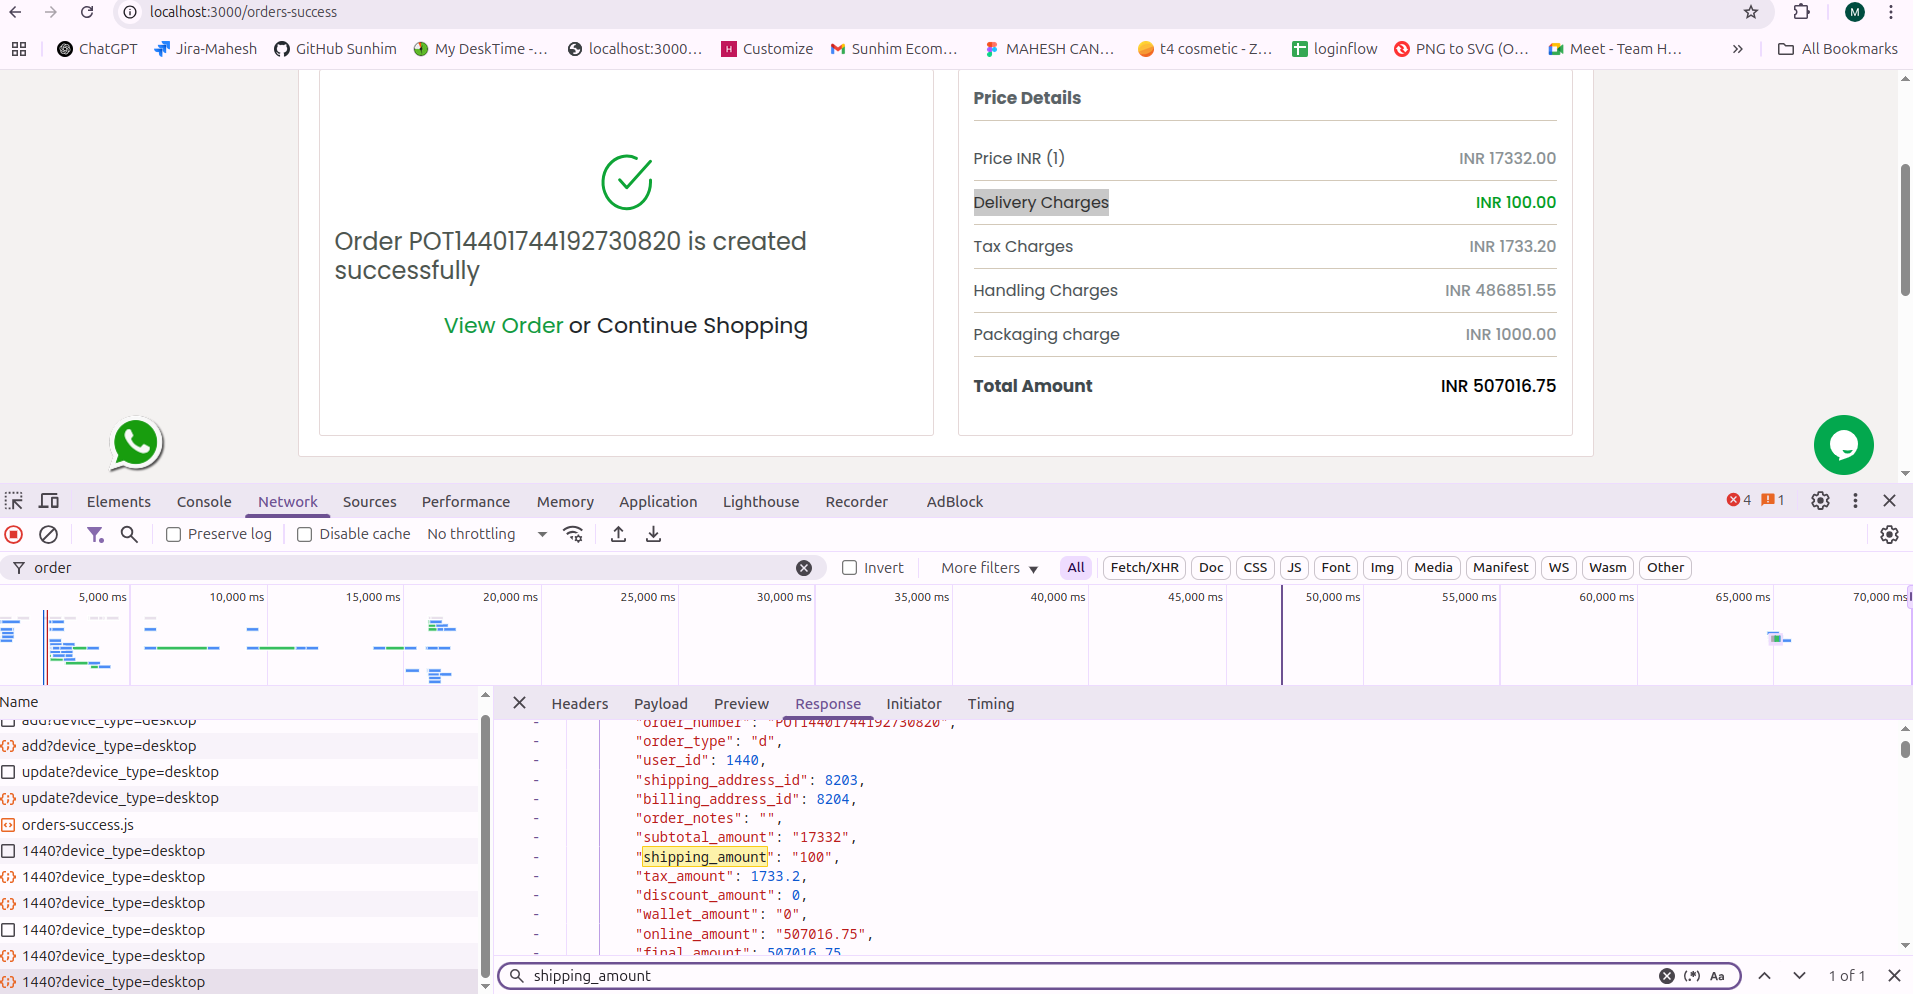Open Network panel settings gear
Image resolution: width=1913 pixels, height=994 pixels.
click(x=1889, y=534)
